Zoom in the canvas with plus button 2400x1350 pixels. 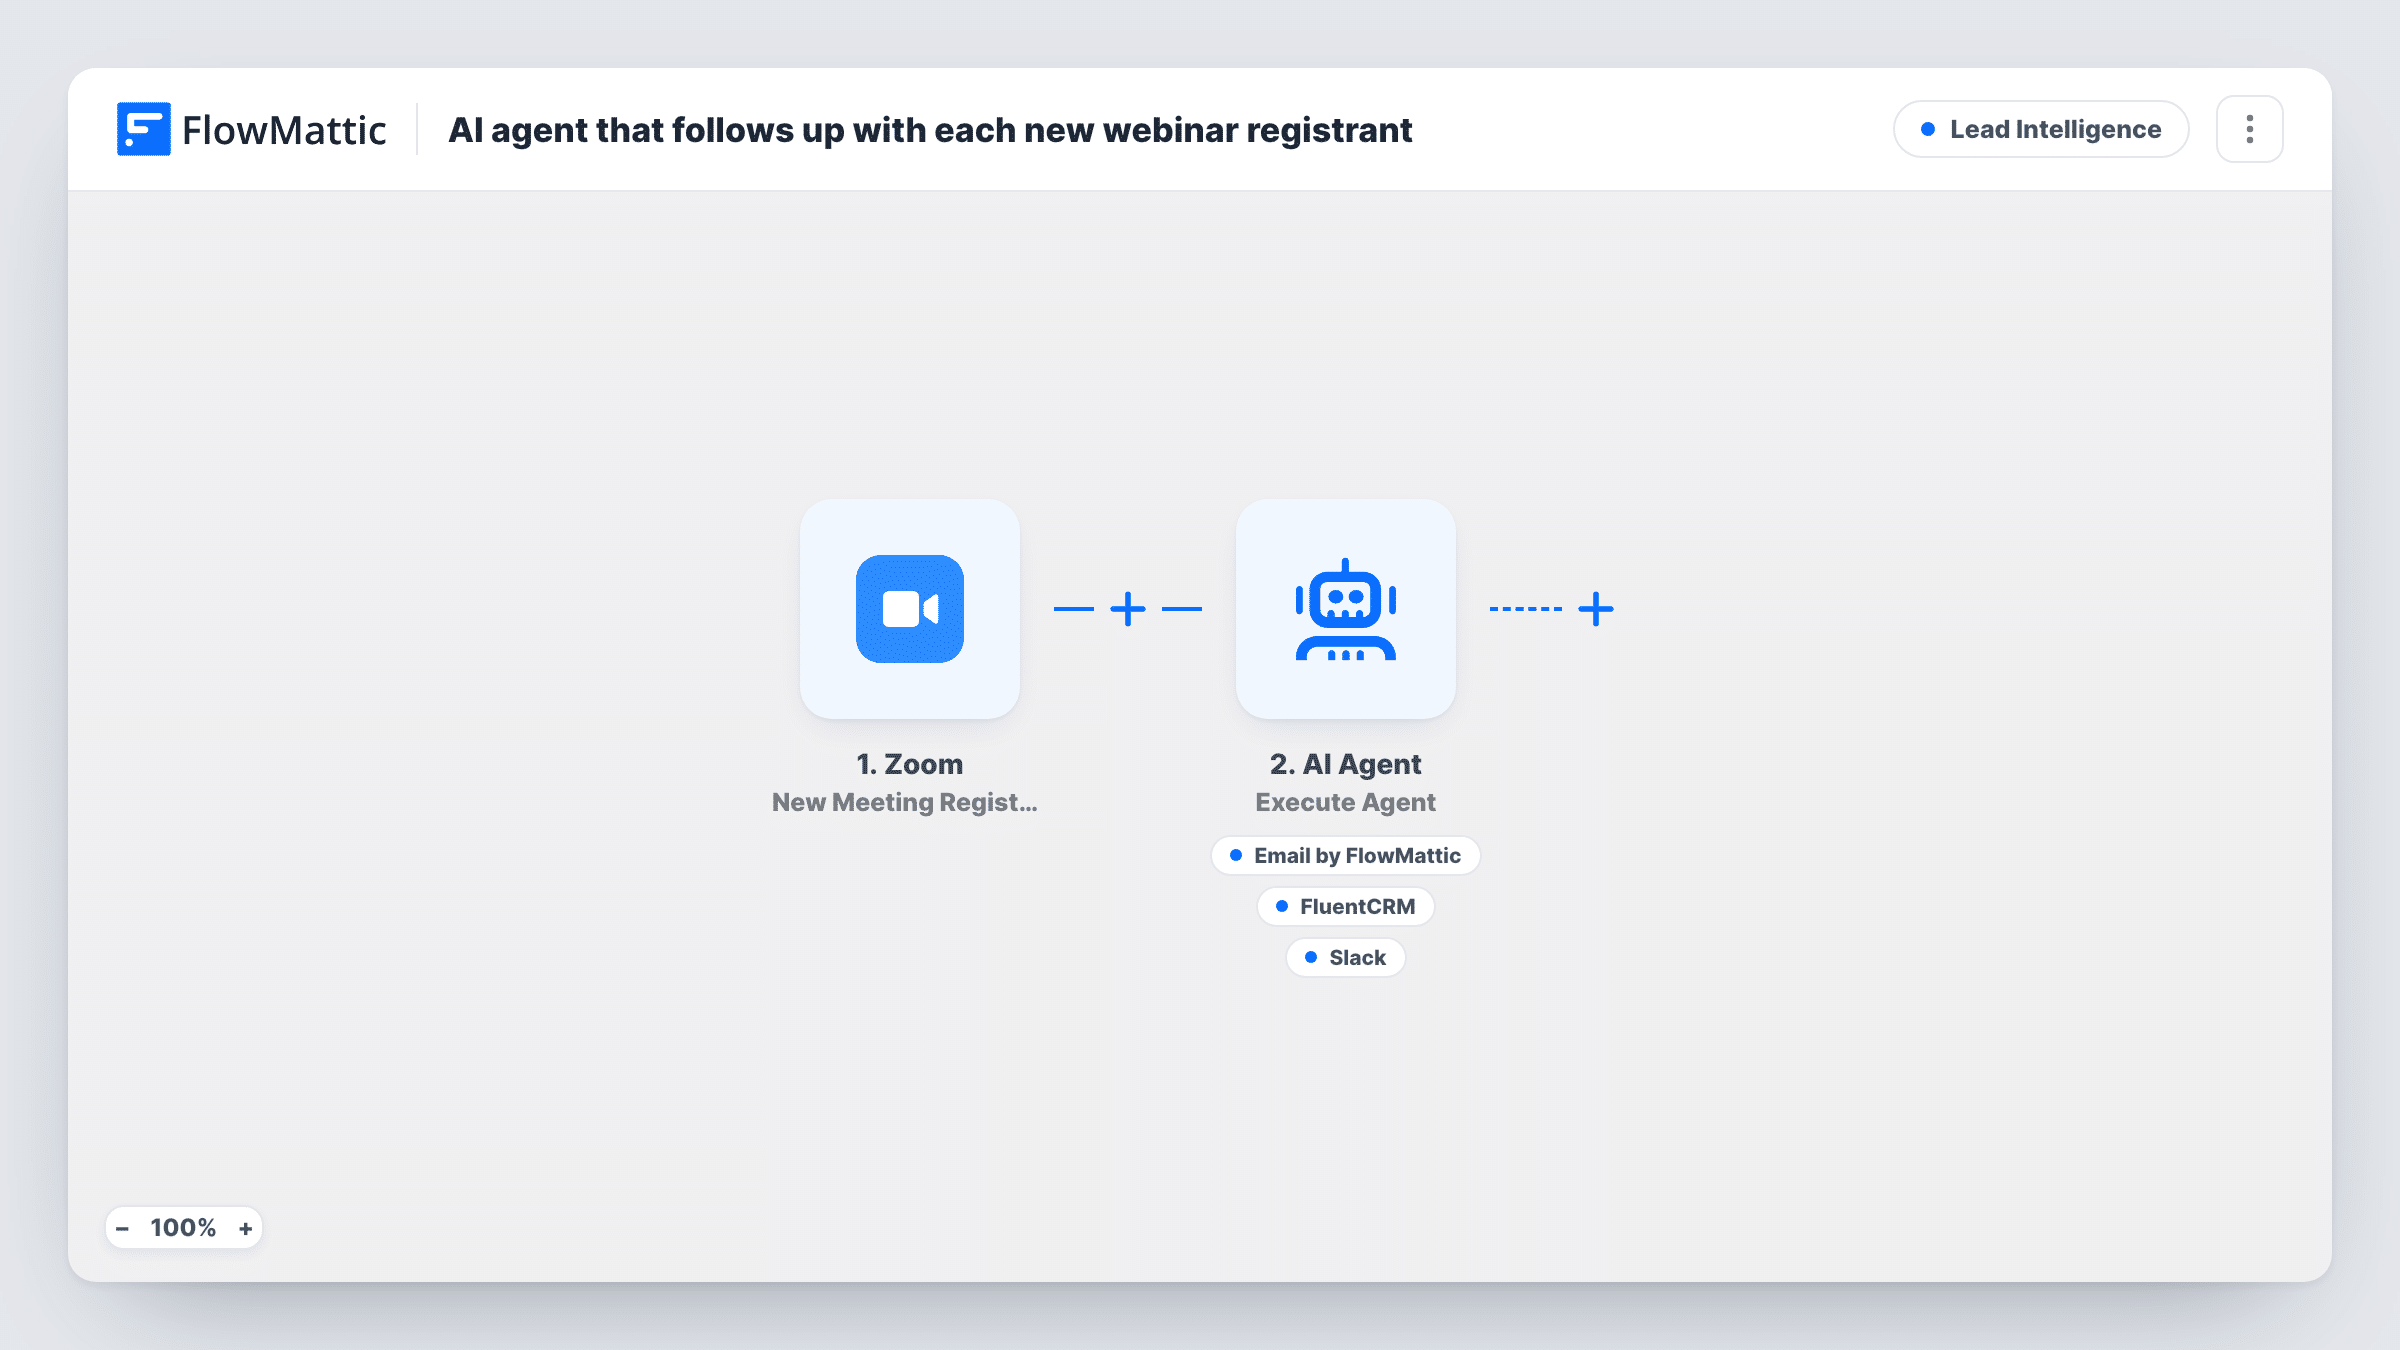(x=245, y=1228)
